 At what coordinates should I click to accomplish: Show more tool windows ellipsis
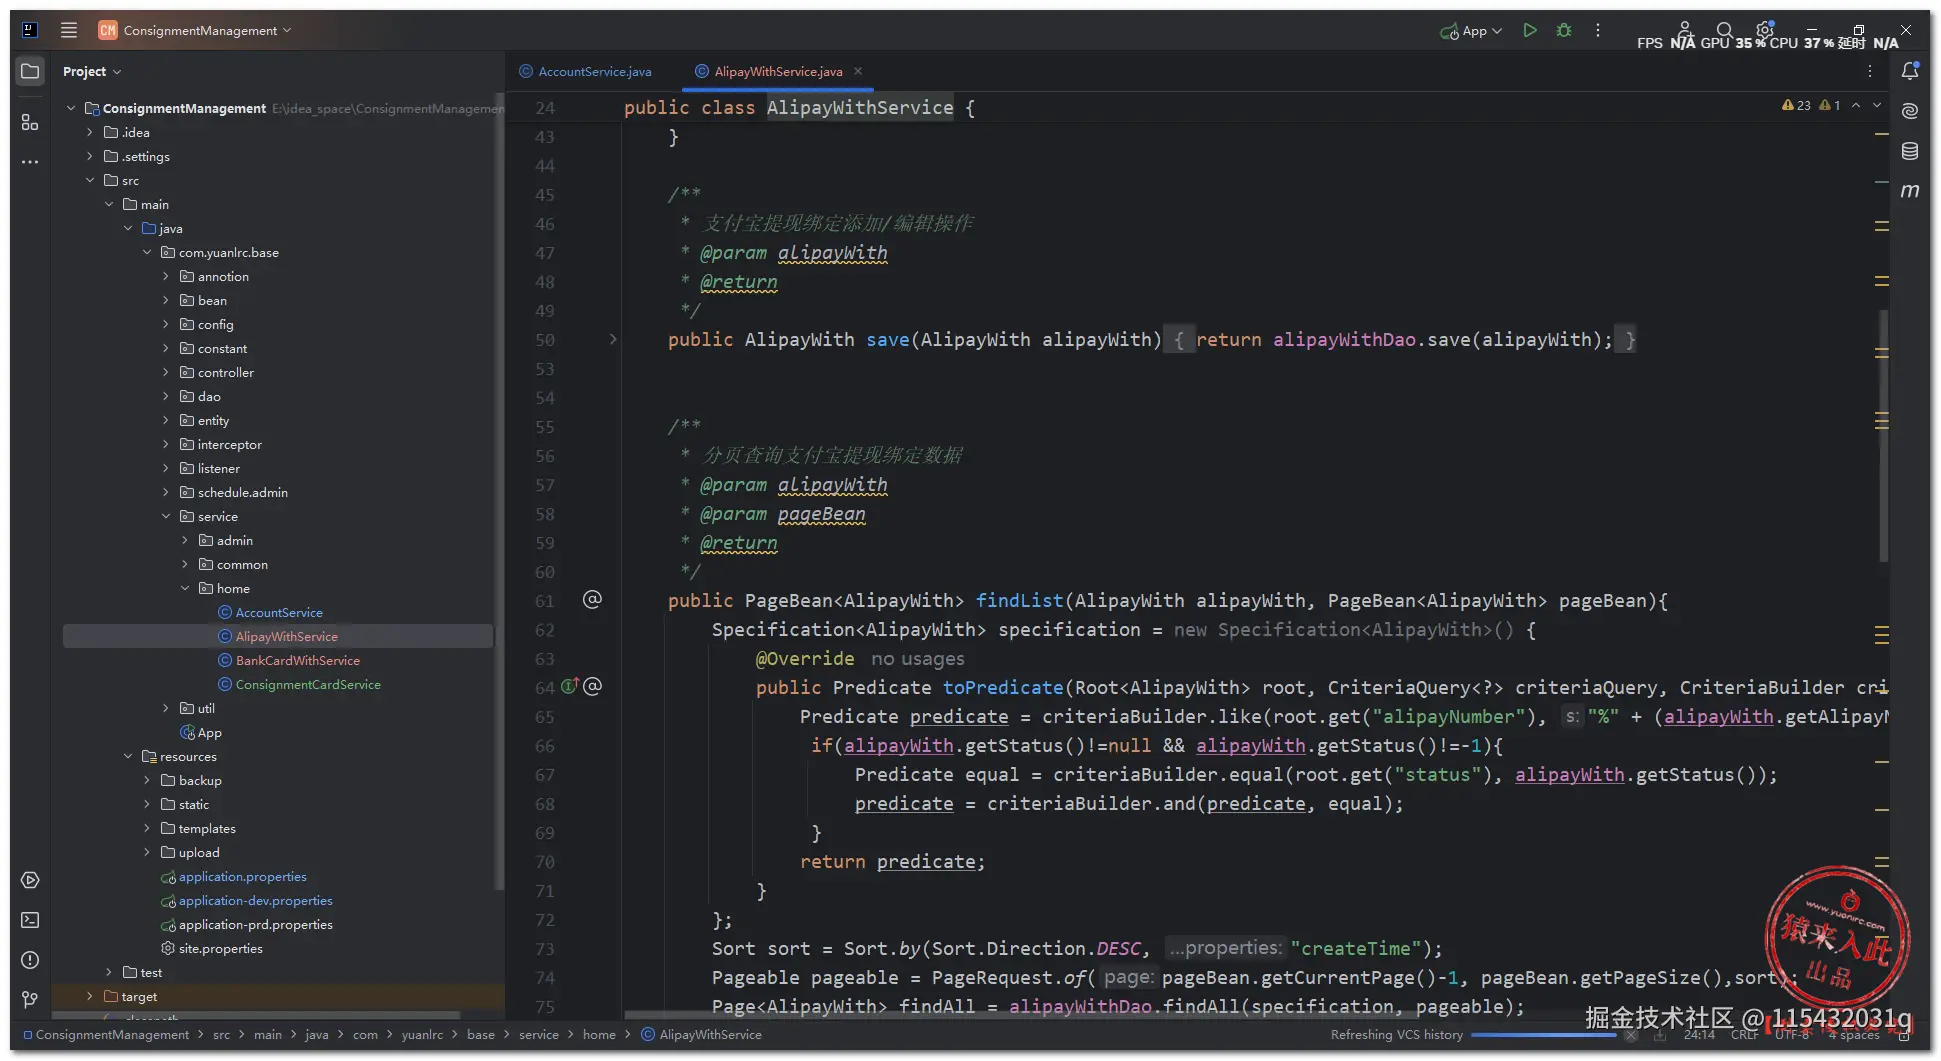point(30,161)
